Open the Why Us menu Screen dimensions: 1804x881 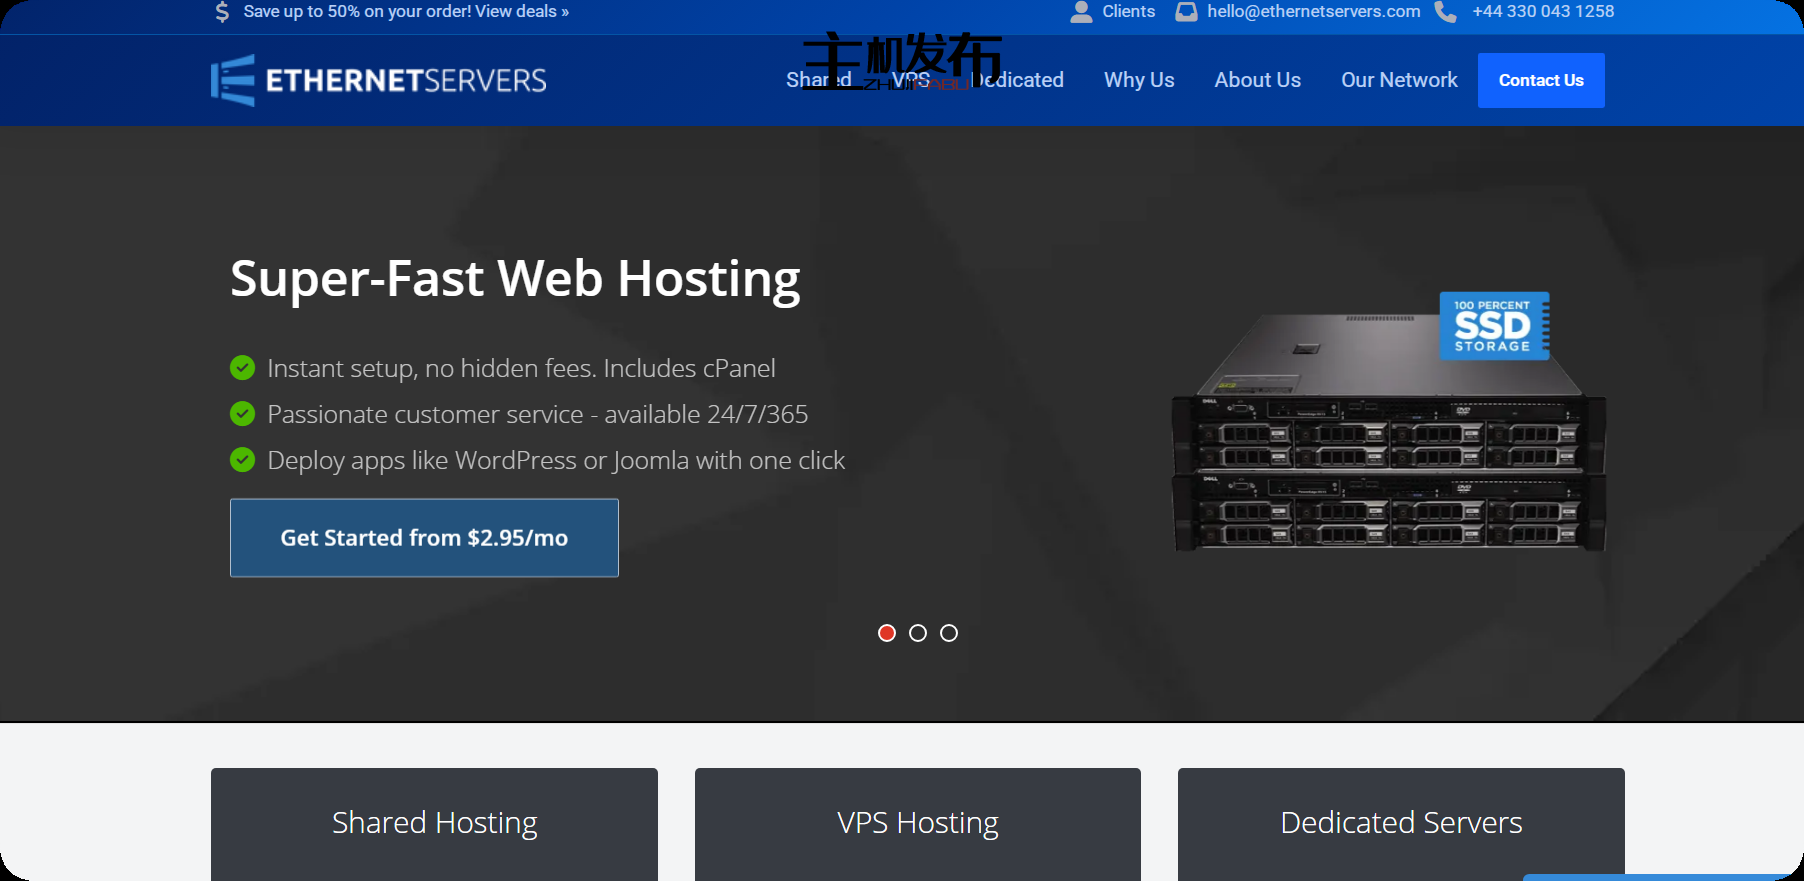(1139, 80)
